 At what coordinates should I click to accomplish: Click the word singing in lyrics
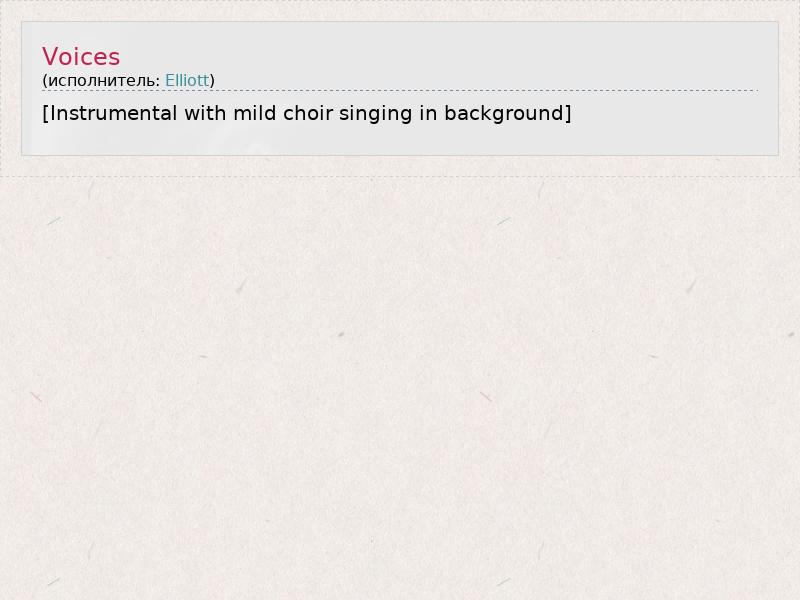point(376,113)
